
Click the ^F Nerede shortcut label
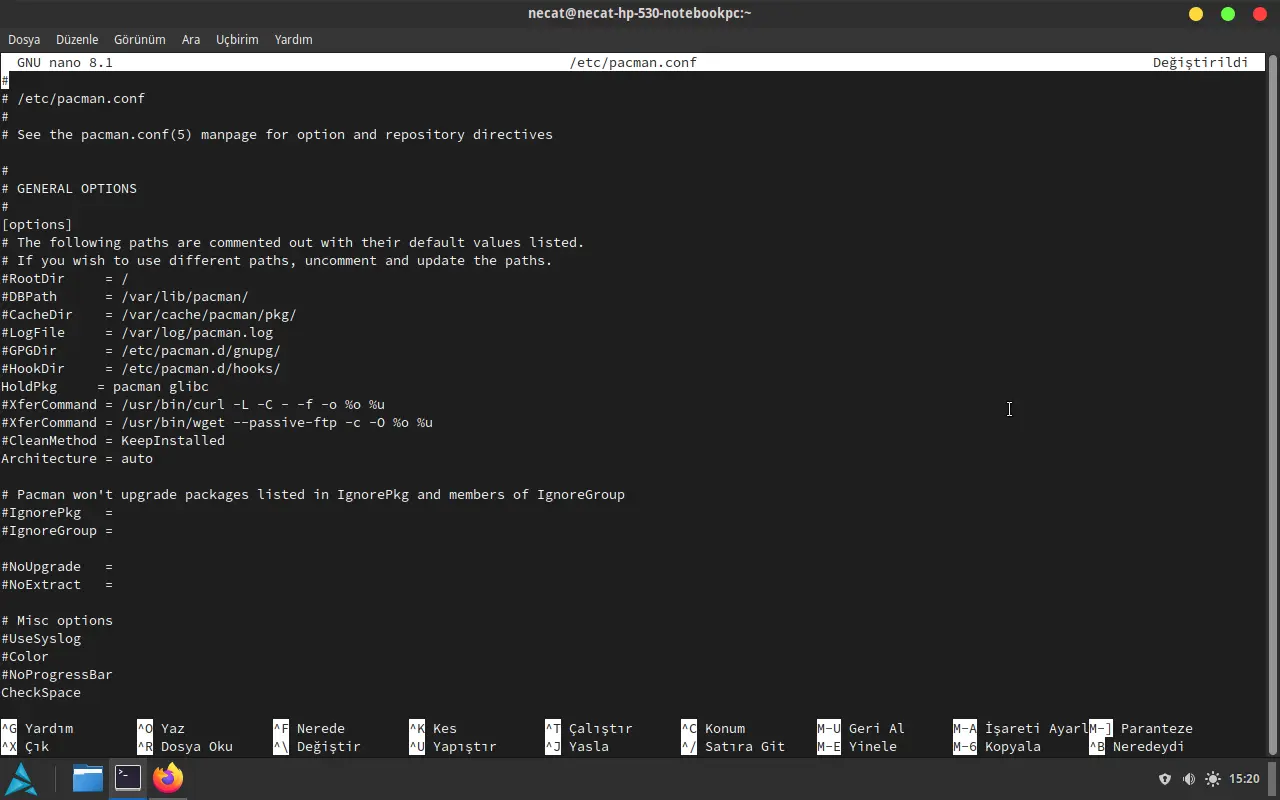[309, 728]
